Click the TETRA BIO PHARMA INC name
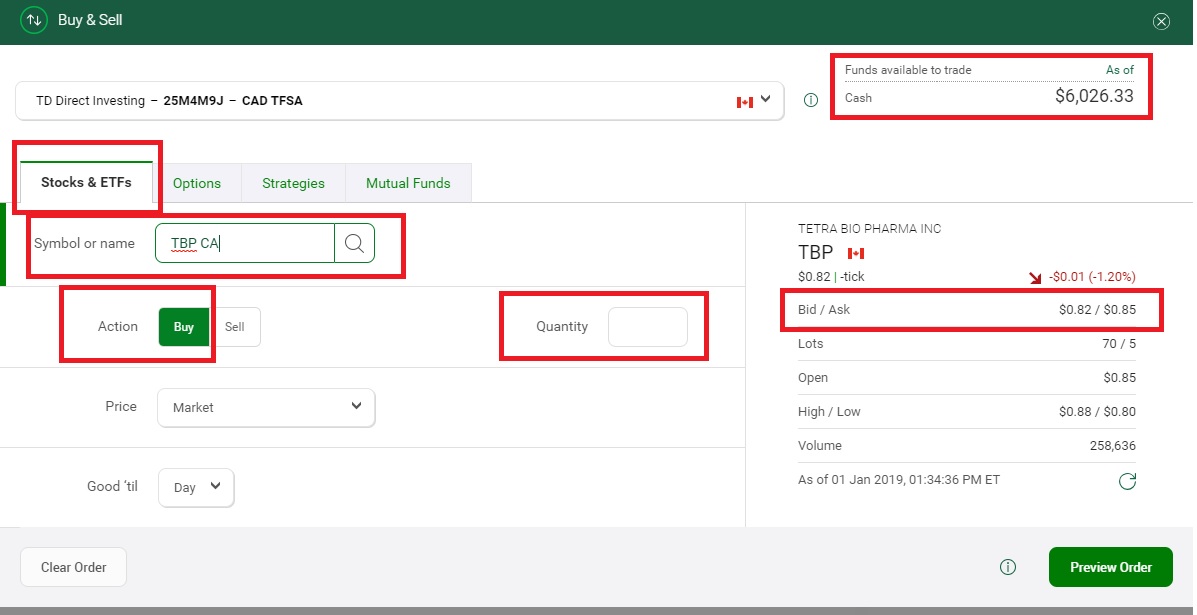Screen dimensions: 1197x615 click(870, 228)
